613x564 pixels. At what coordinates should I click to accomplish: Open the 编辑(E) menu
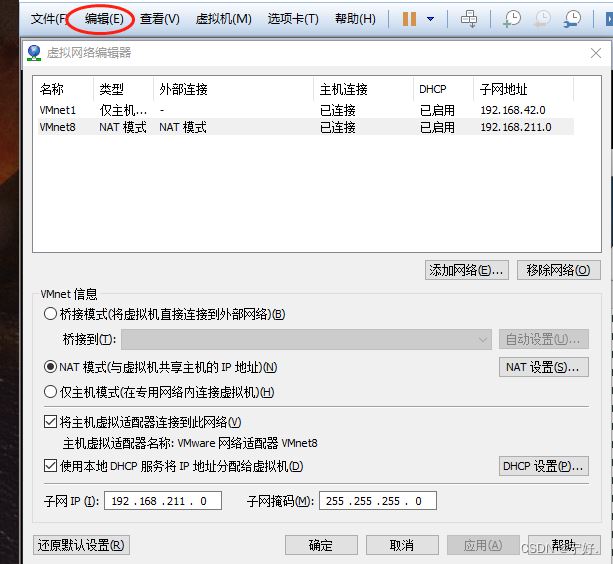[x=104, y=18]
